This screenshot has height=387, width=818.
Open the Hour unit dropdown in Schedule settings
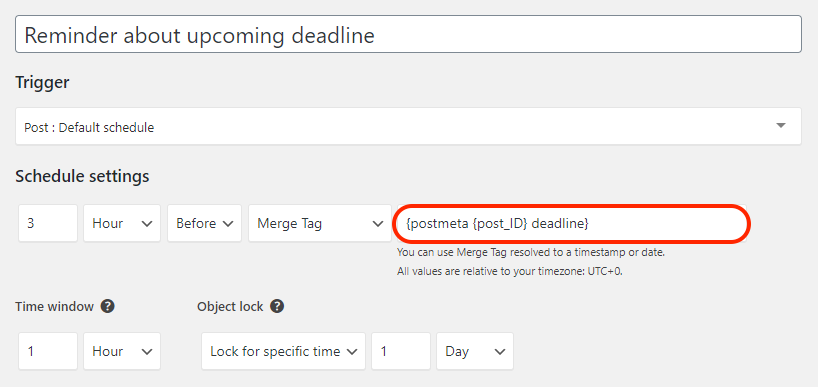[x=122, y=223]
